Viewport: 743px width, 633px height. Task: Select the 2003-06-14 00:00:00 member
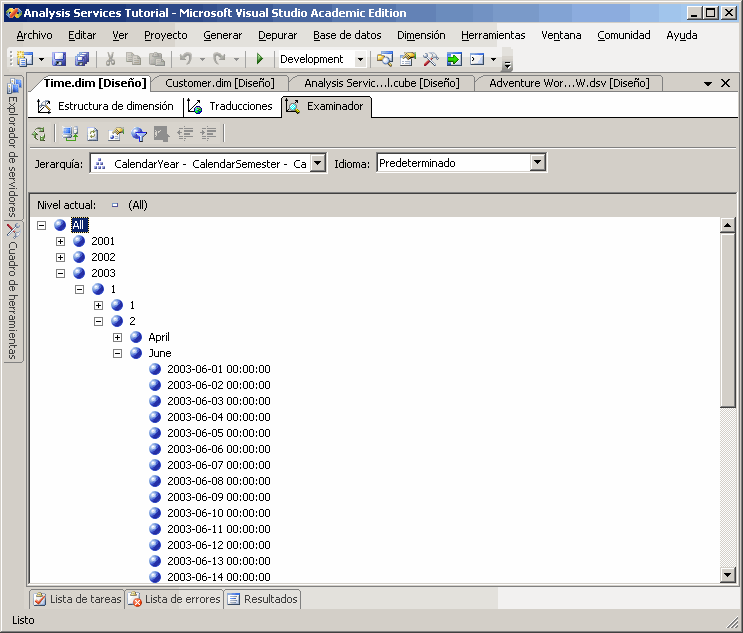219,577
